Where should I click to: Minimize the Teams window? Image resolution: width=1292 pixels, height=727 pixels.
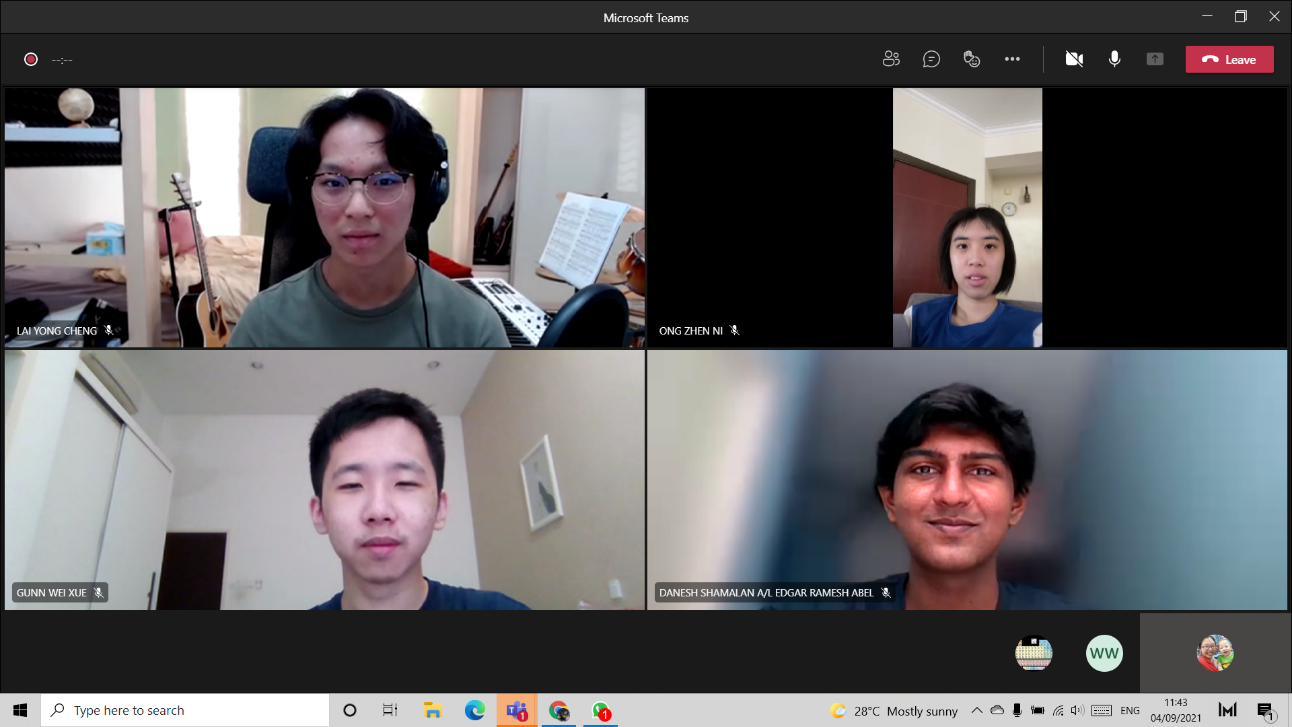pyautogui.click(x=1207, y=16)
